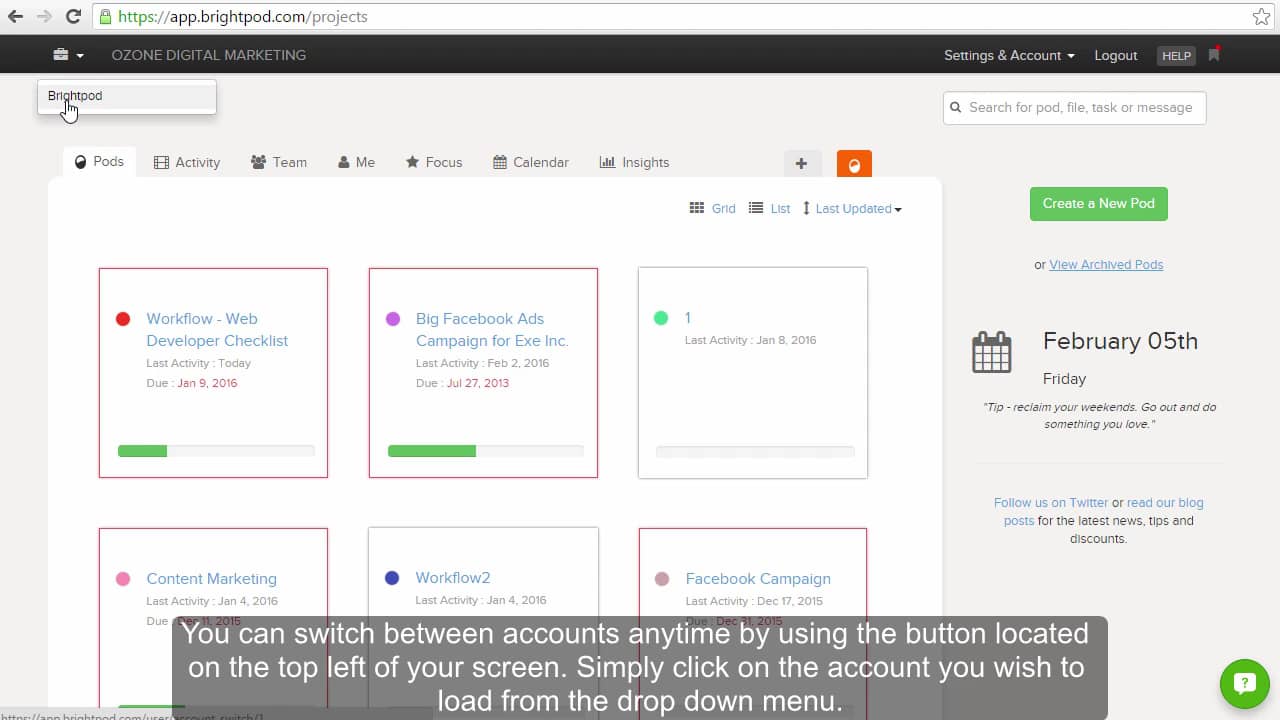Screen dimensions: 1280x720
Task: Click the orange pod button beside tabs
Action: pyautogui.click(x=854, y=164)
